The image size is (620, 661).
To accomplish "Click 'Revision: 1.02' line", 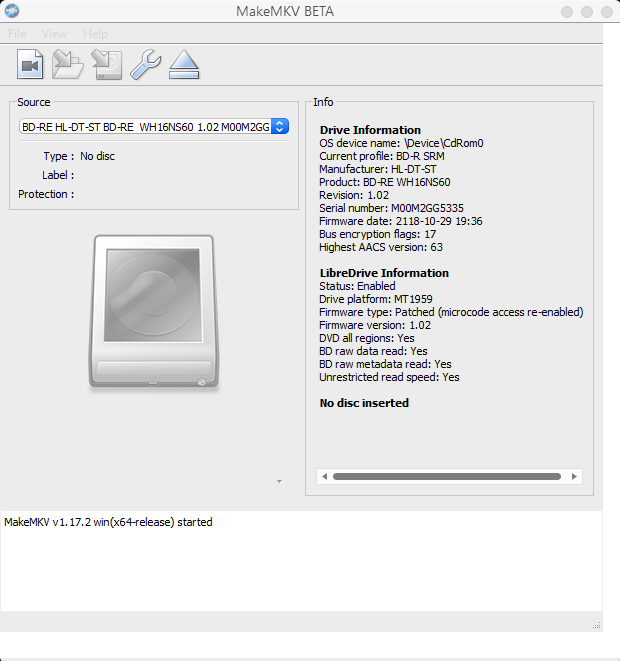I will 354,196.
